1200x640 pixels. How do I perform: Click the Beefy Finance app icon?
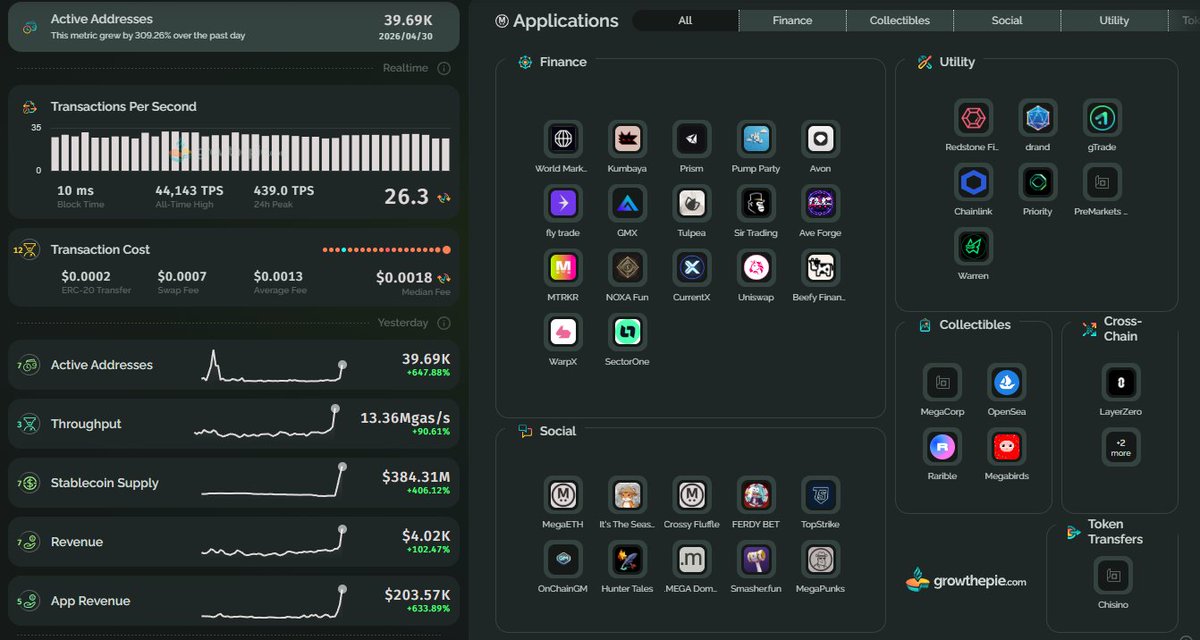pyautogui.click(x=820, y=267)
